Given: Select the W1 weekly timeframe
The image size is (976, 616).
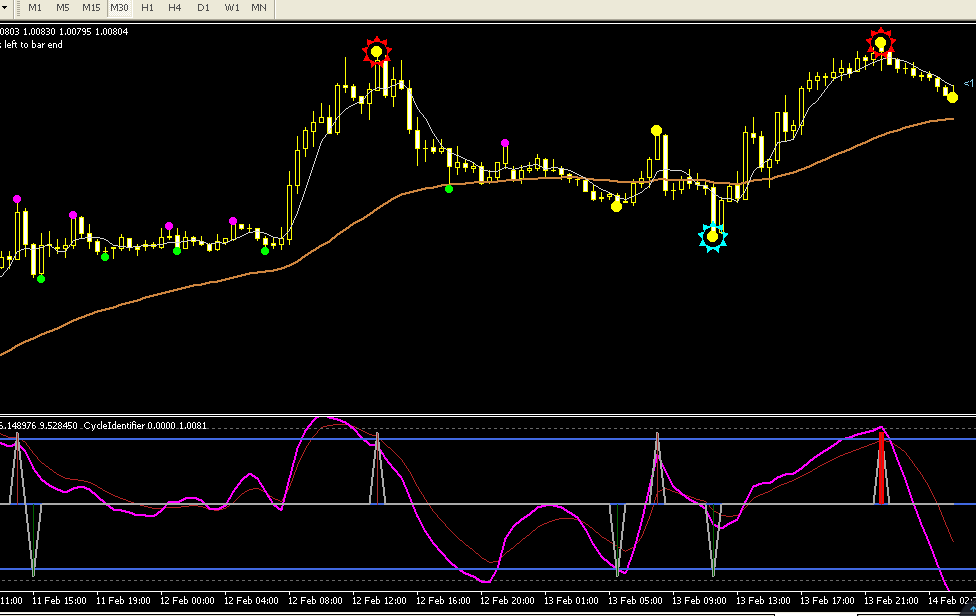Looking at the screenshot, I should pos(232,8).
